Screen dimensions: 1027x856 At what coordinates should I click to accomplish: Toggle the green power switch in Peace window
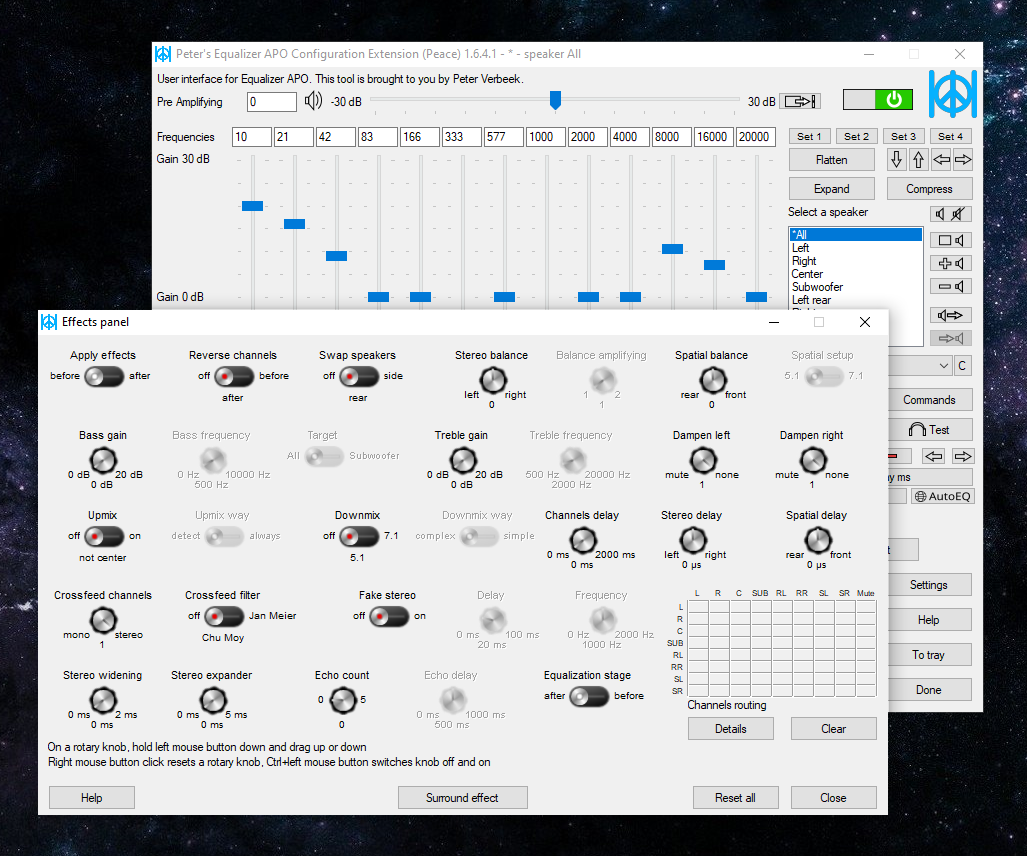pyautogui.click(x=877, y=100)
